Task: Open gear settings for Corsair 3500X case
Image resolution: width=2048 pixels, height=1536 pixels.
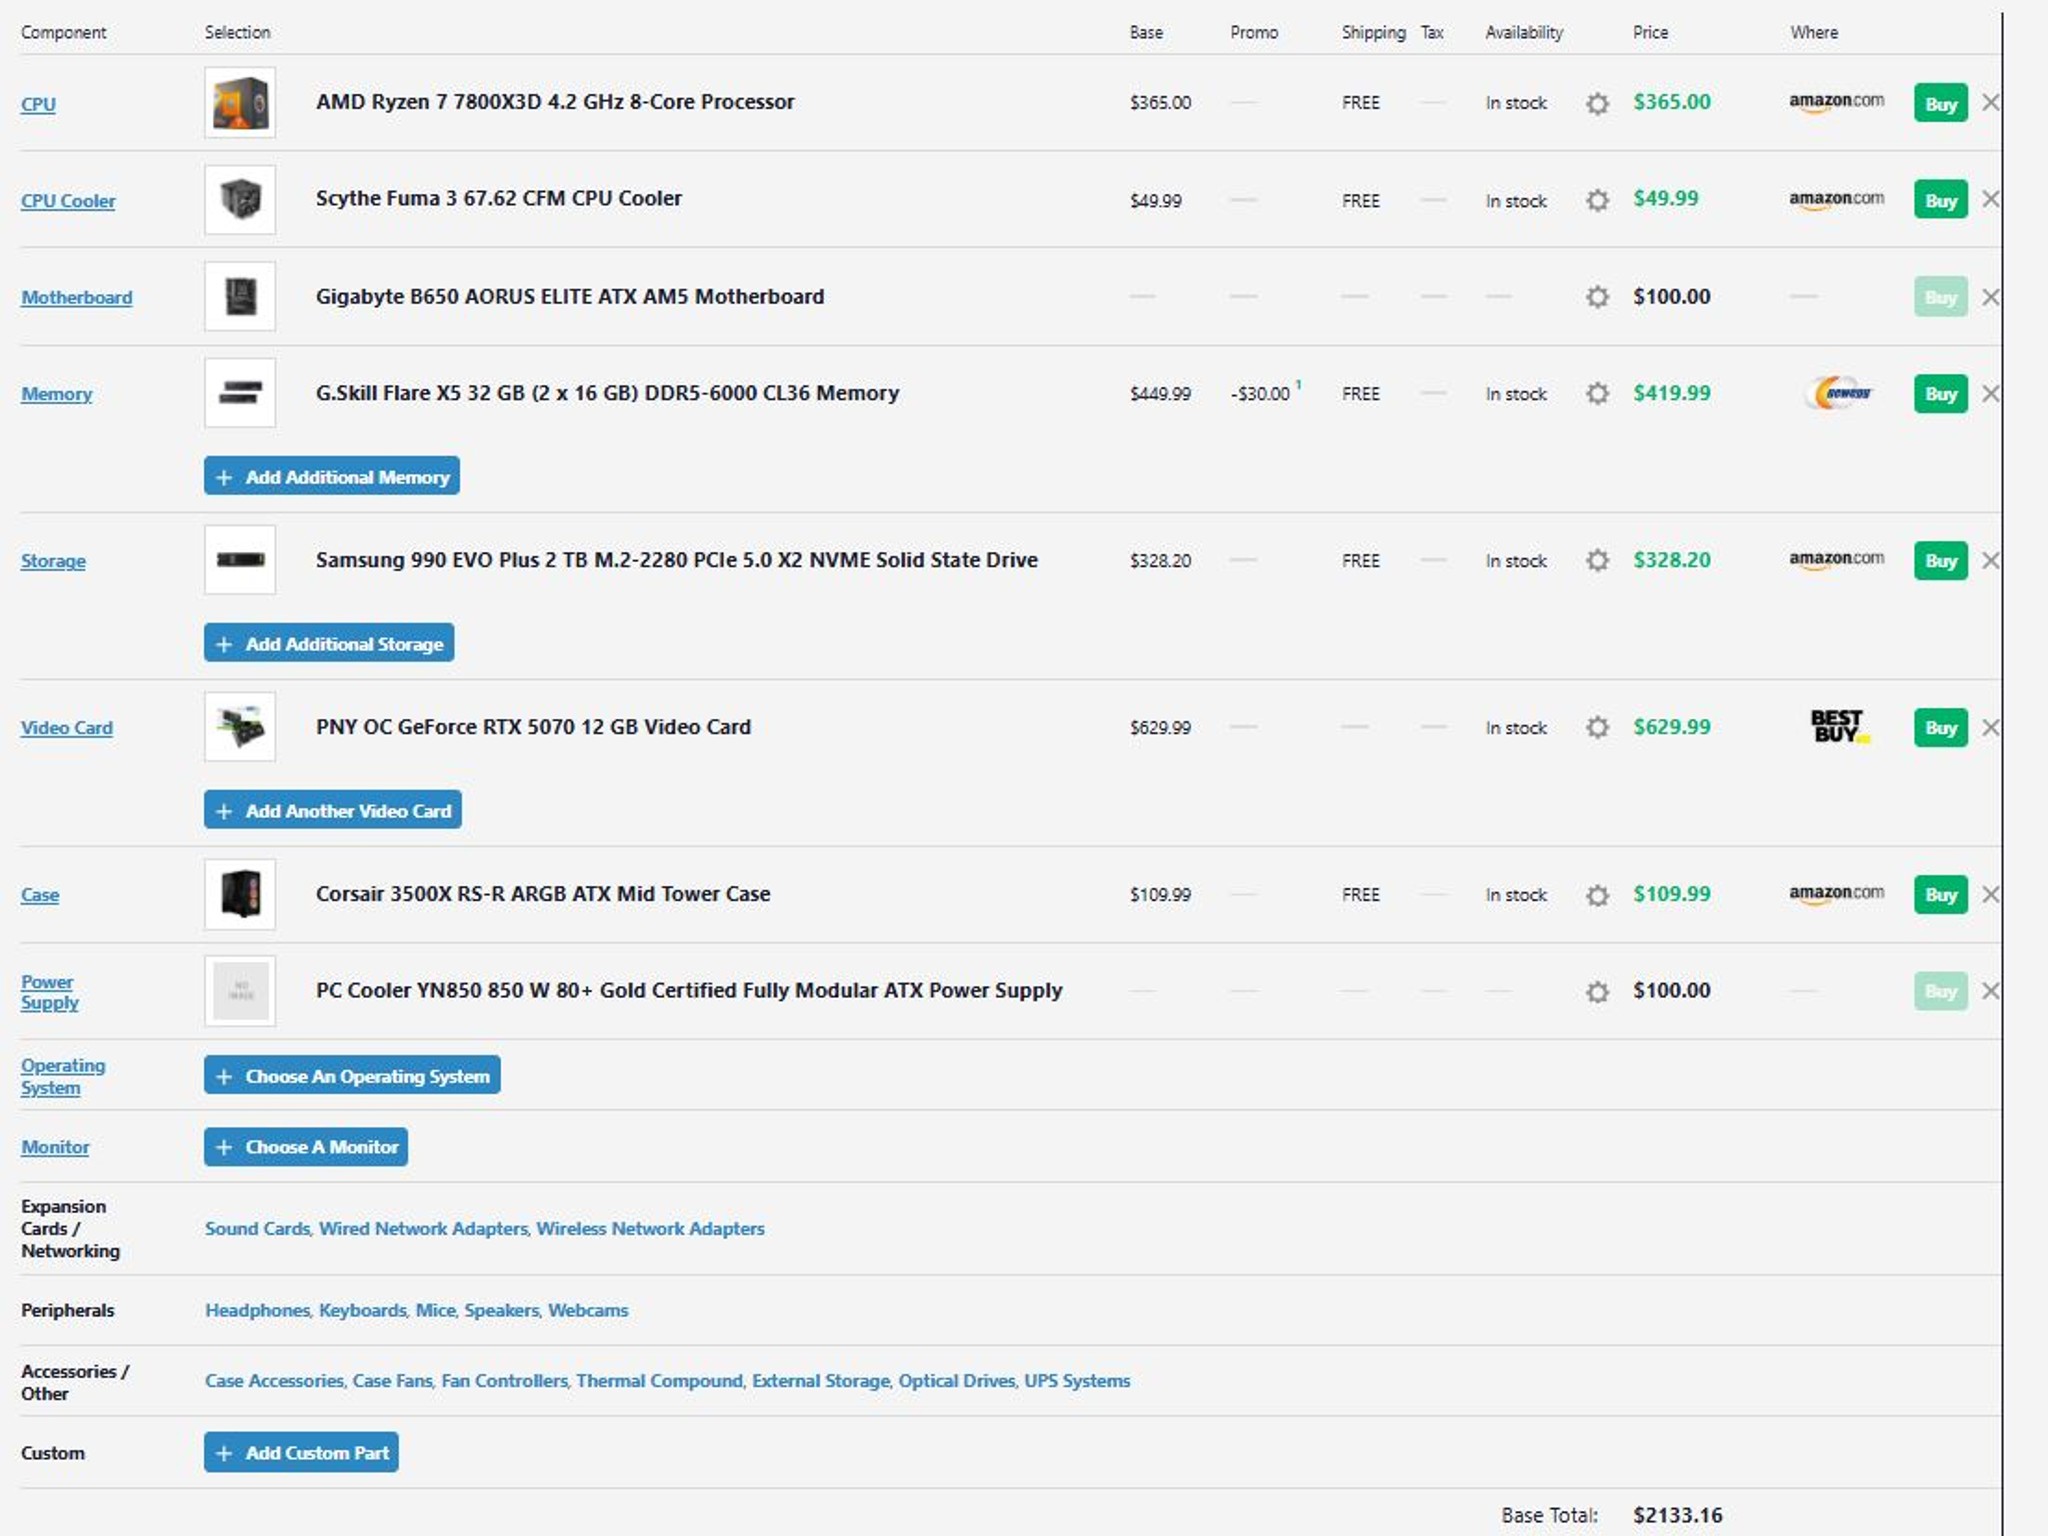Action: [x=1597, y=894]
